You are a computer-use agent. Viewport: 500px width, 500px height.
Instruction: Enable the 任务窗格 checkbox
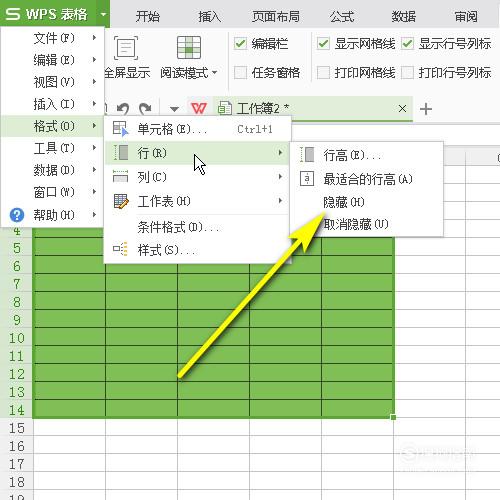240,72
